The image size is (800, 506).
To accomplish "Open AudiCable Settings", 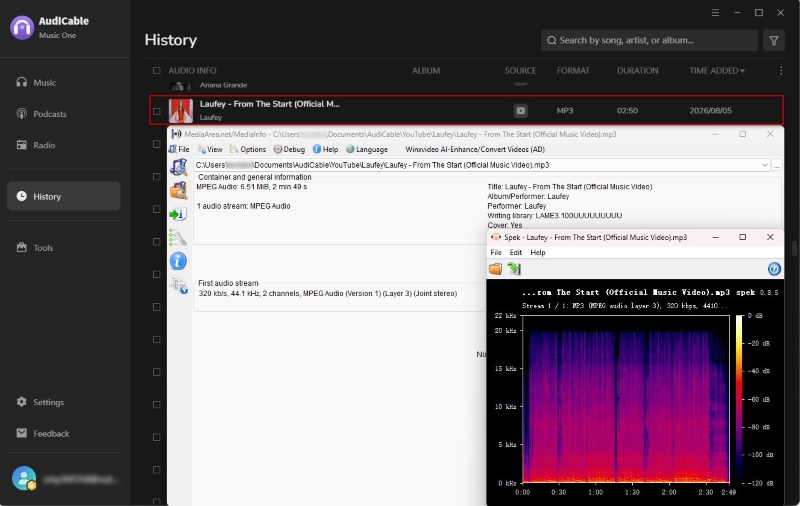I will click(x=40, y=402).
